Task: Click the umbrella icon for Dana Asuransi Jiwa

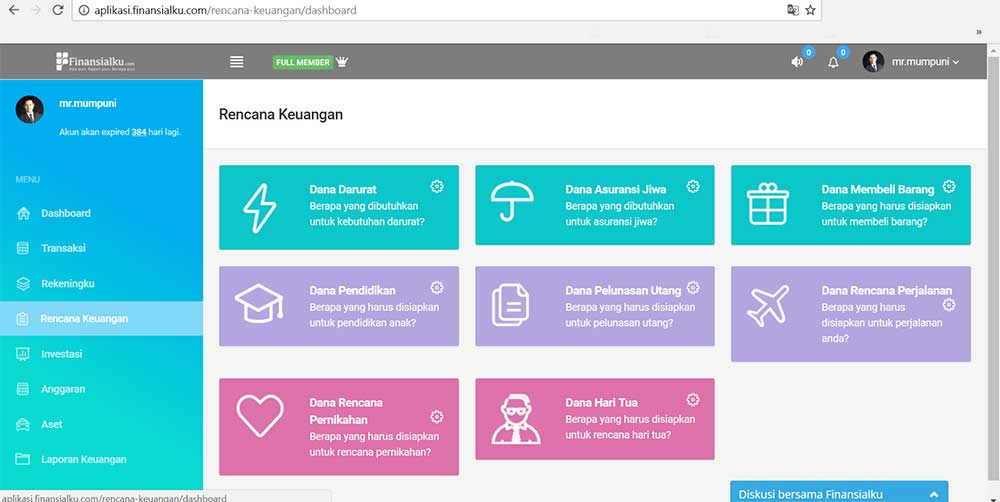Action: point(511,206)
